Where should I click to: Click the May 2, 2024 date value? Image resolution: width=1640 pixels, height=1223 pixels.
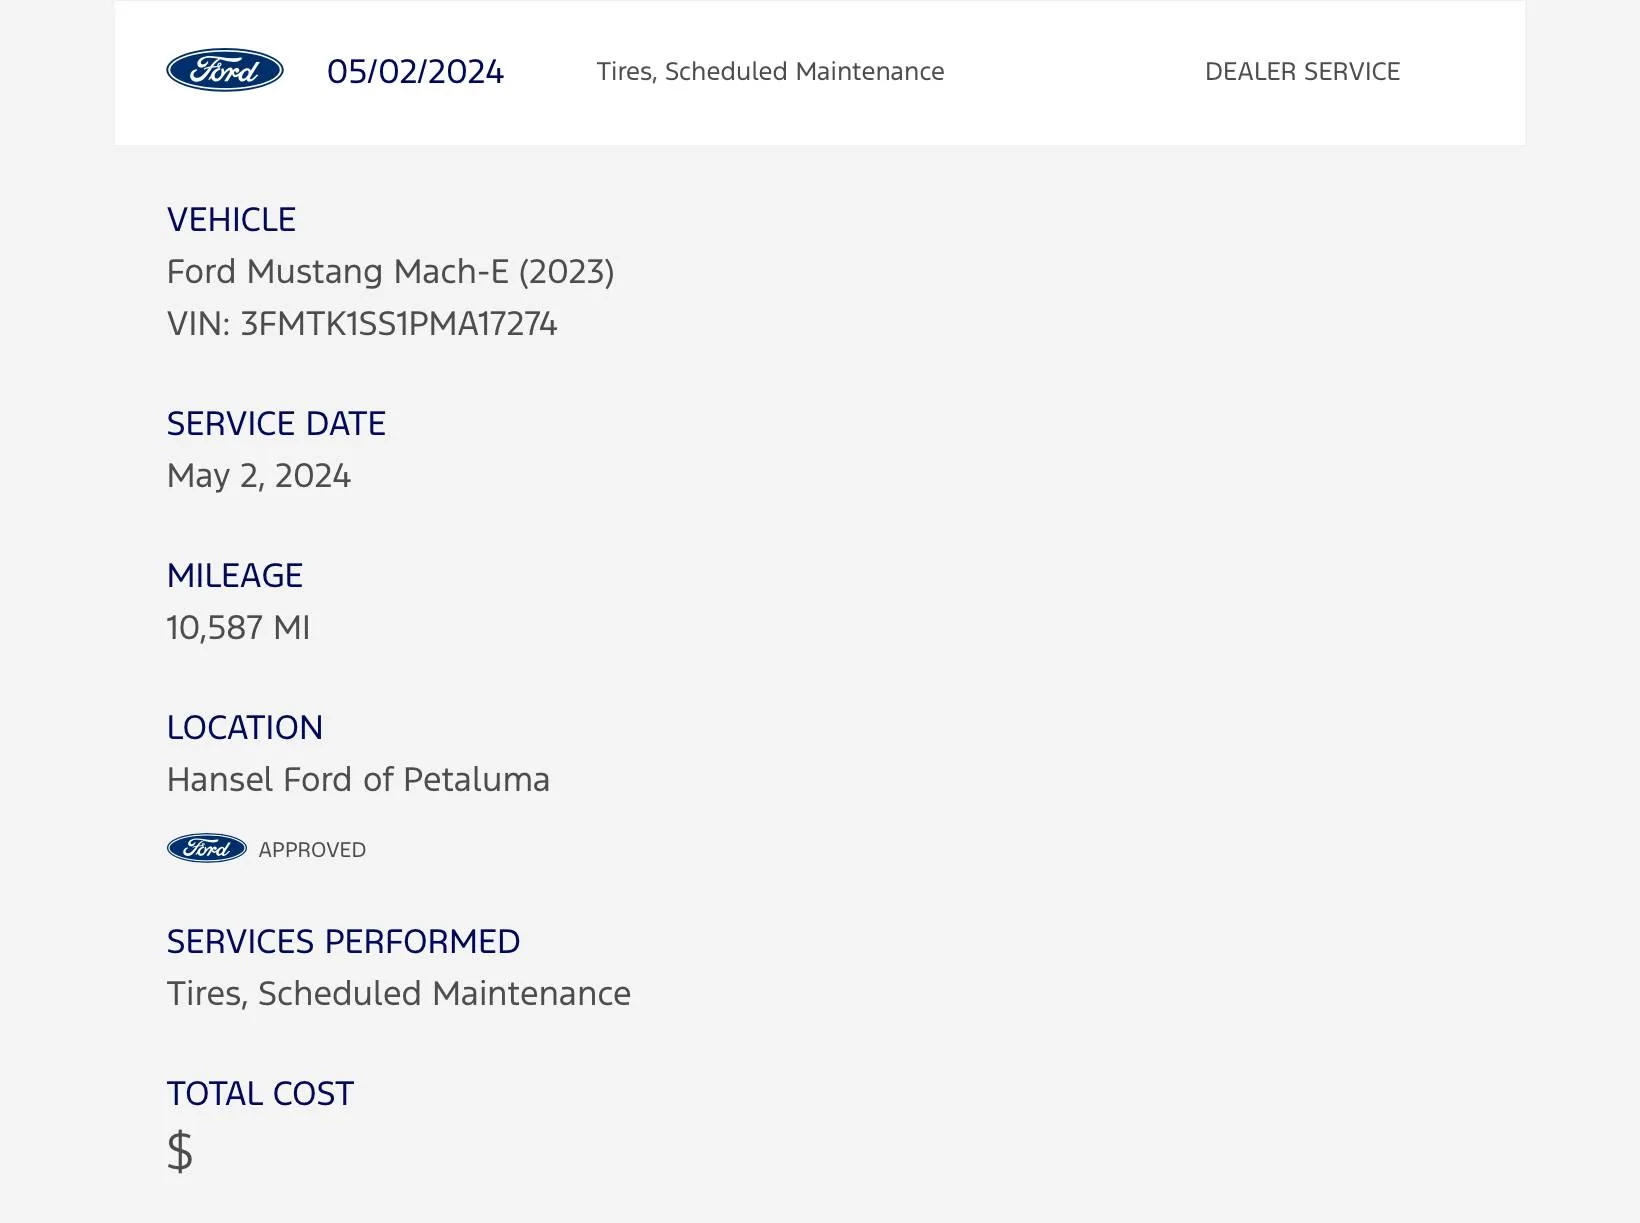click(259, 476)
